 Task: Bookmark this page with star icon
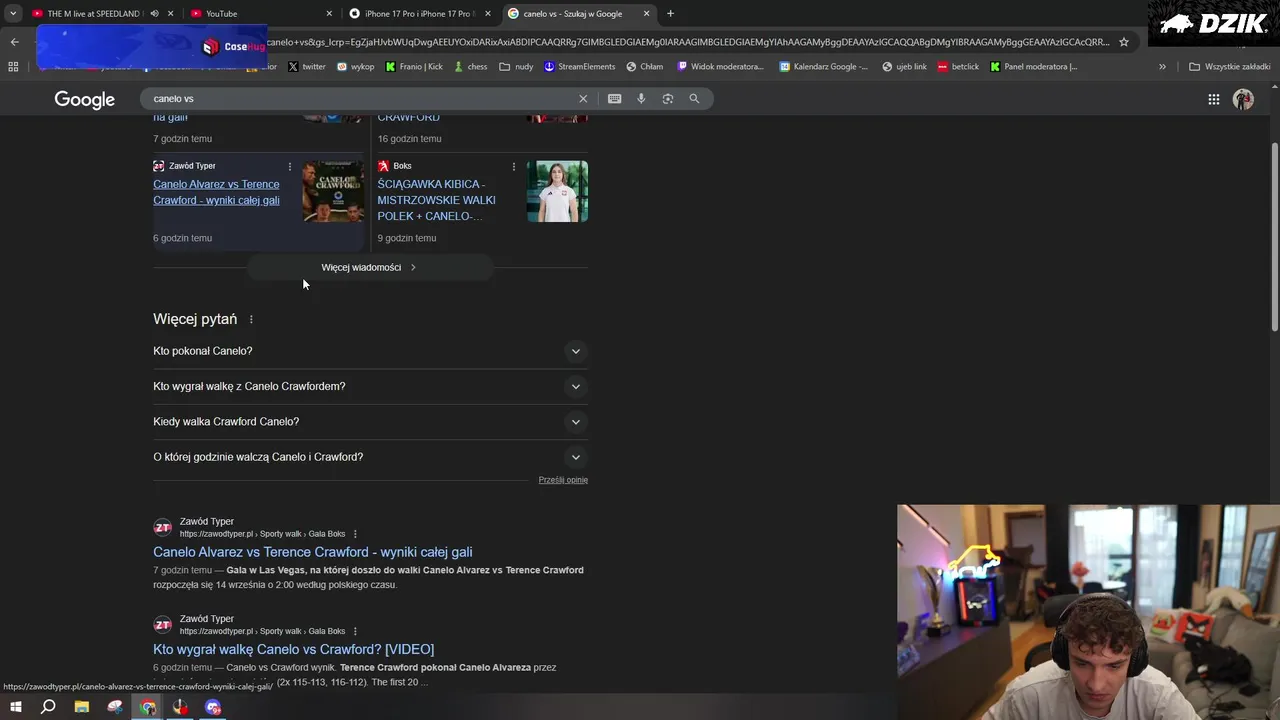1124,42
